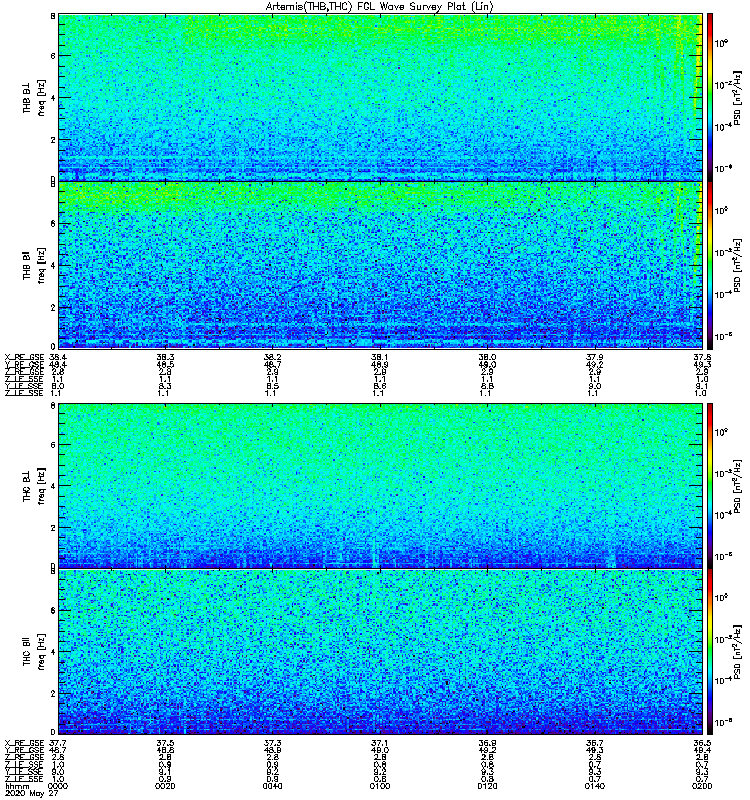Click the '0000' time tick label
Viewport: 750px width, 800px height.
pyautogui.click(x=58, y=786)
